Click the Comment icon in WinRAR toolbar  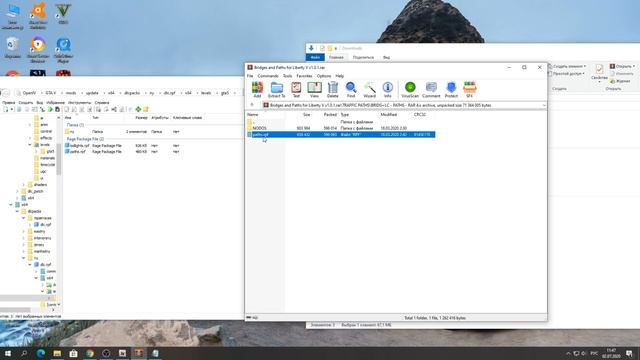pos(431,89)
